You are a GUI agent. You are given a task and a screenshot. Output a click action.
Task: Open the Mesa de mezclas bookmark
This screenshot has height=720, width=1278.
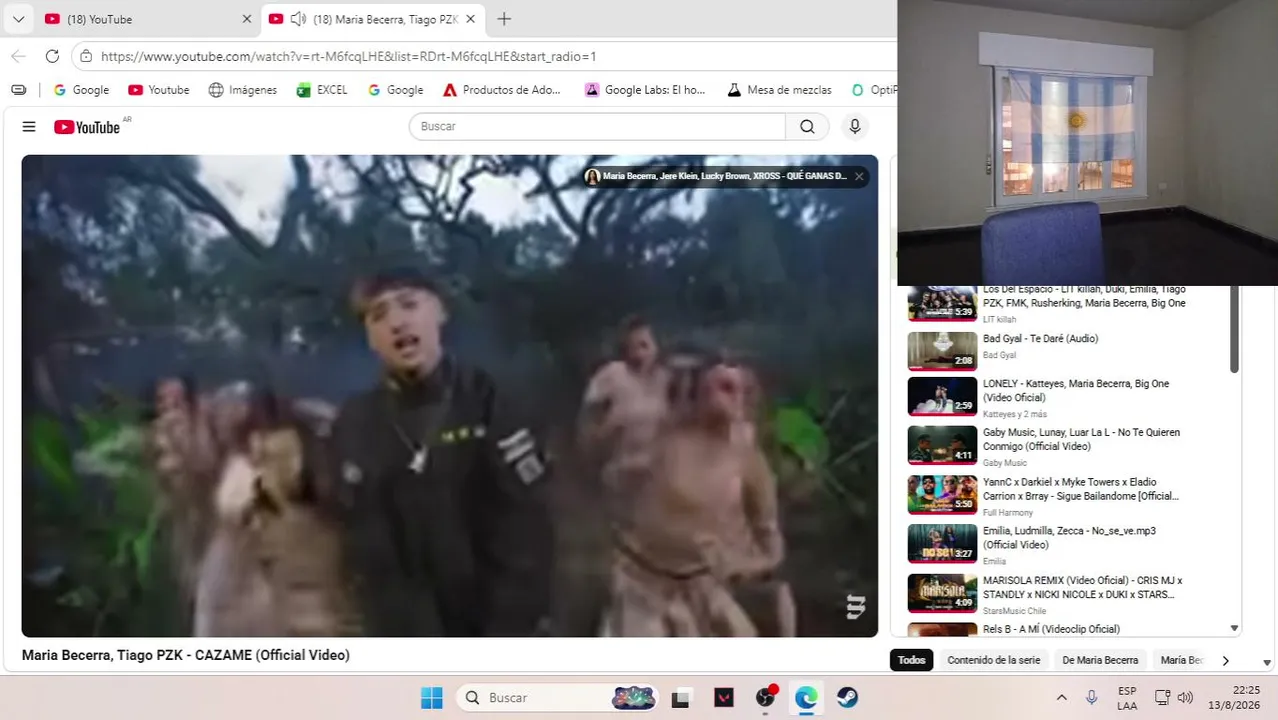(779, 90)
